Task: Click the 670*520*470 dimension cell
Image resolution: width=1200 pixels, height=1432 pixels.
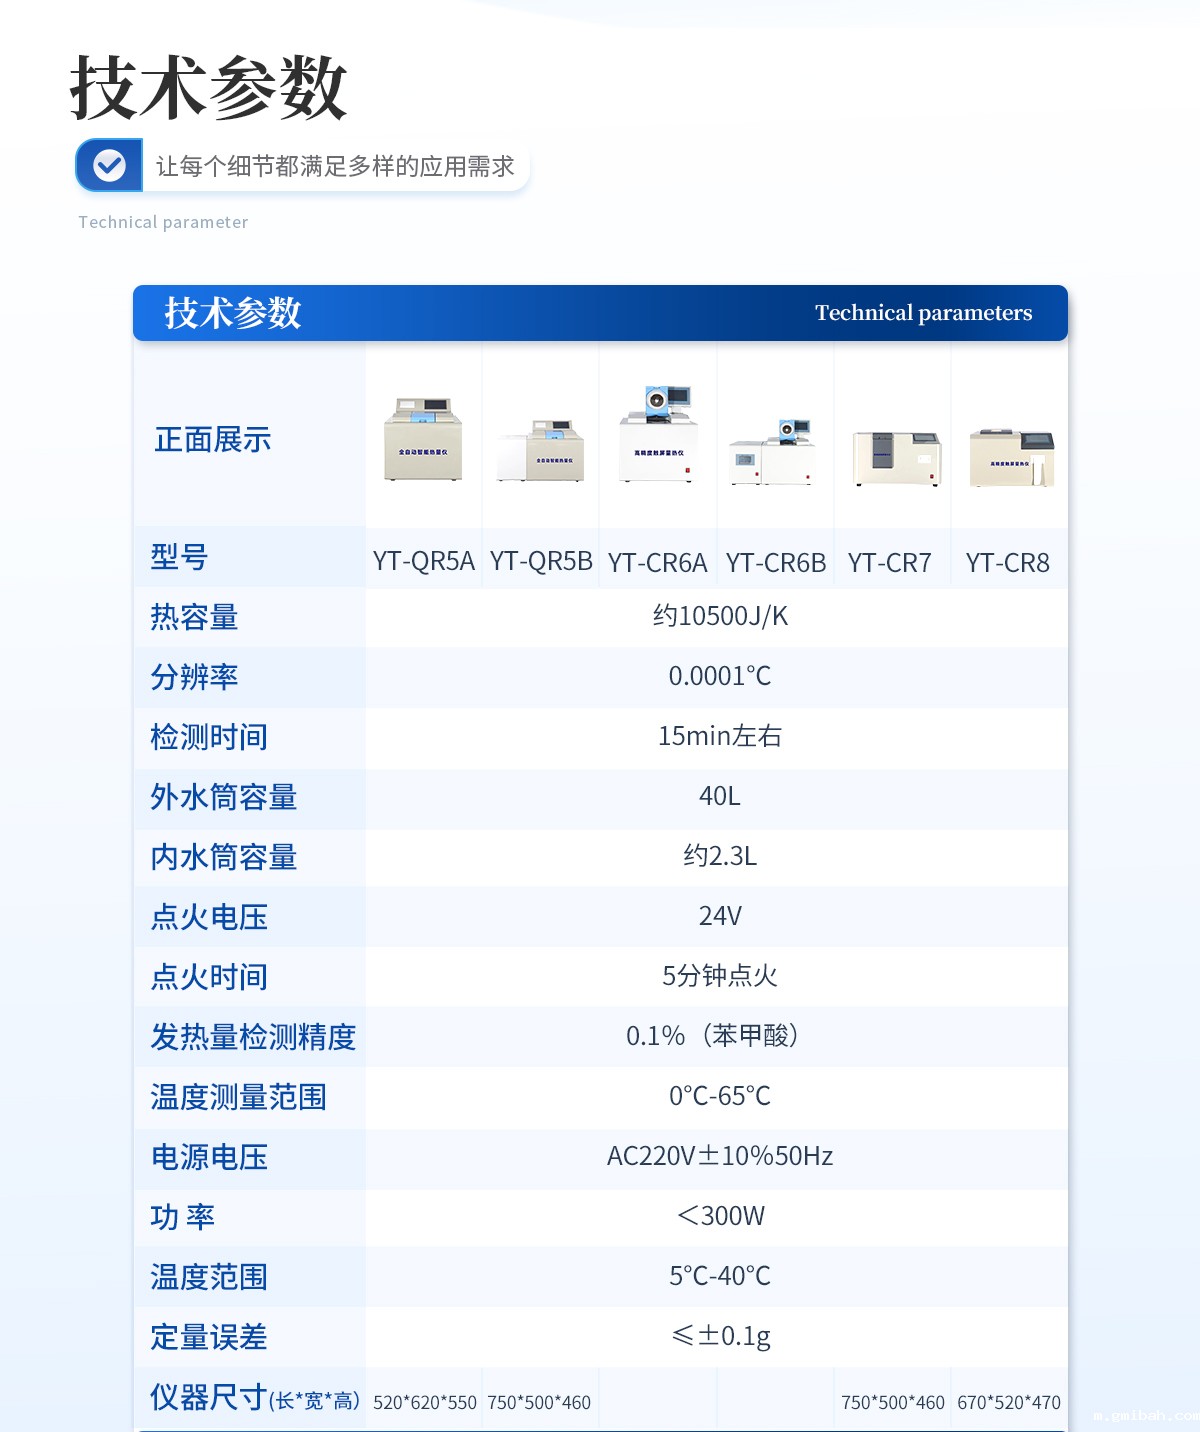Action: coord(1008,1402)
